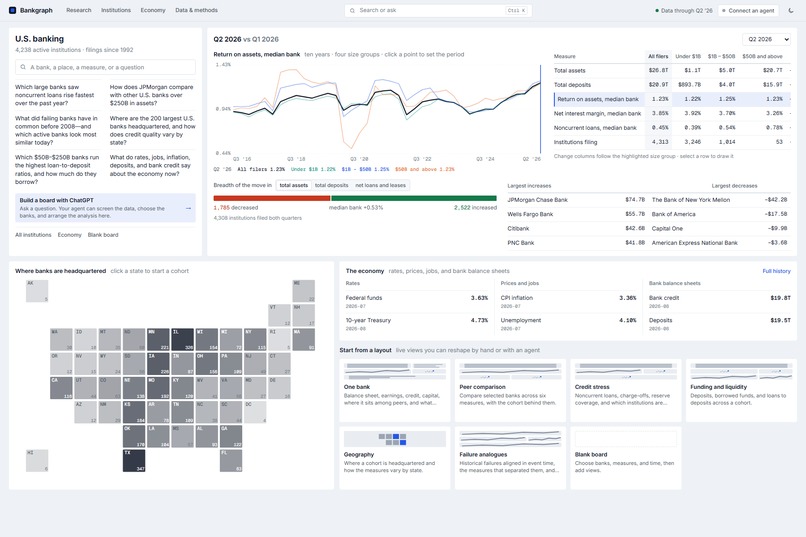Ask which $50B–$250B banks run highest ratios
This screenshot has width=806, height=537.
[57, 170]
